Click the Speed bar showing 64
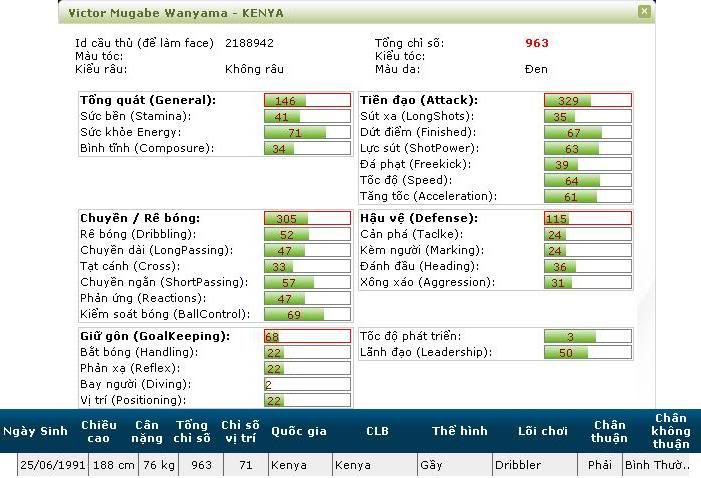 (x=588, y=180)
